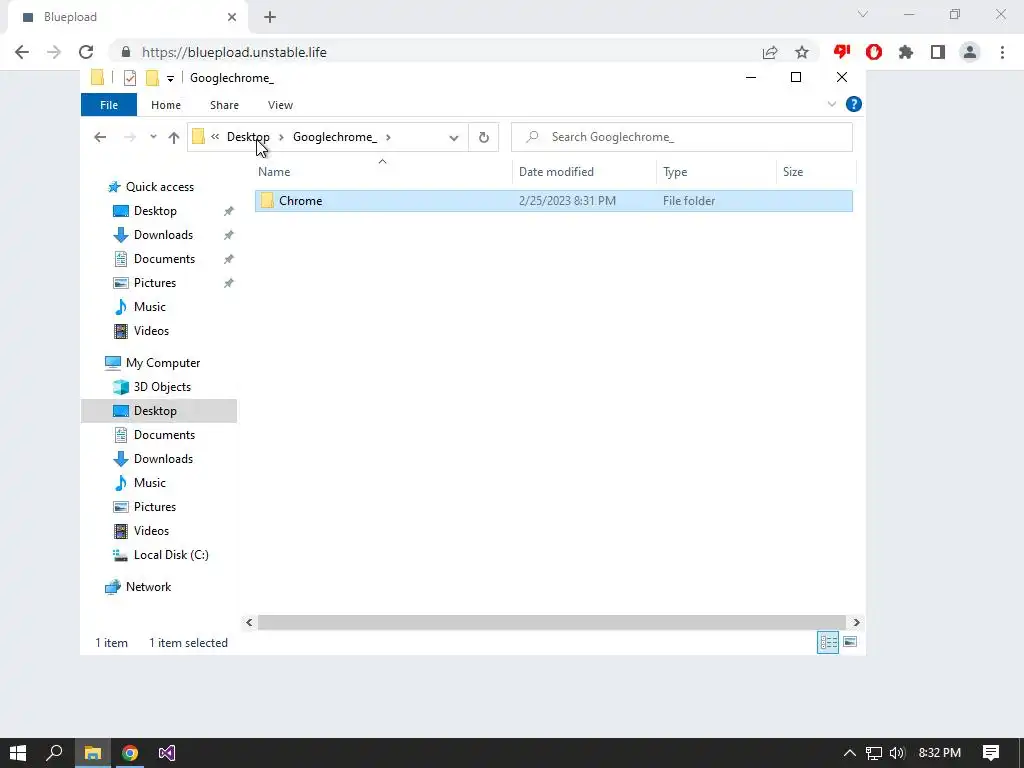Open pinned Desktop under Quick access
Image resolution: width=1024 pixels, height=768 pixels.
tap(155, 211)
